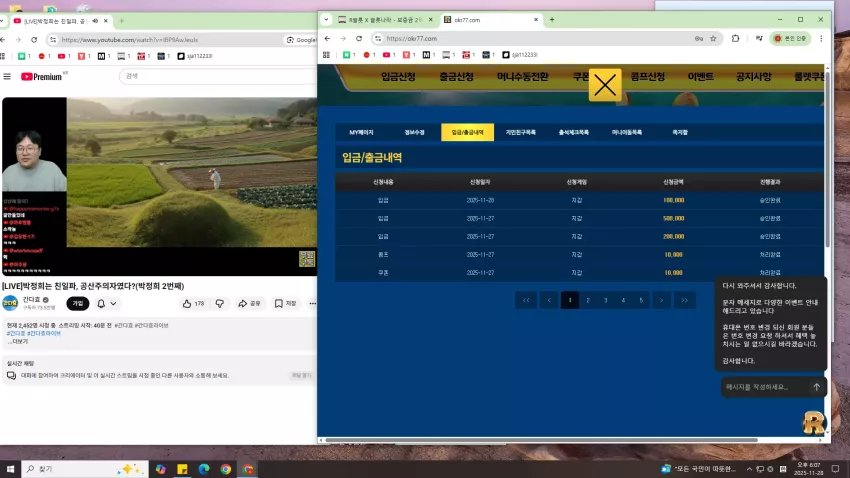Save the video with the 저장 button
Screen dimensions: 850x478
[x=285, y=303]
